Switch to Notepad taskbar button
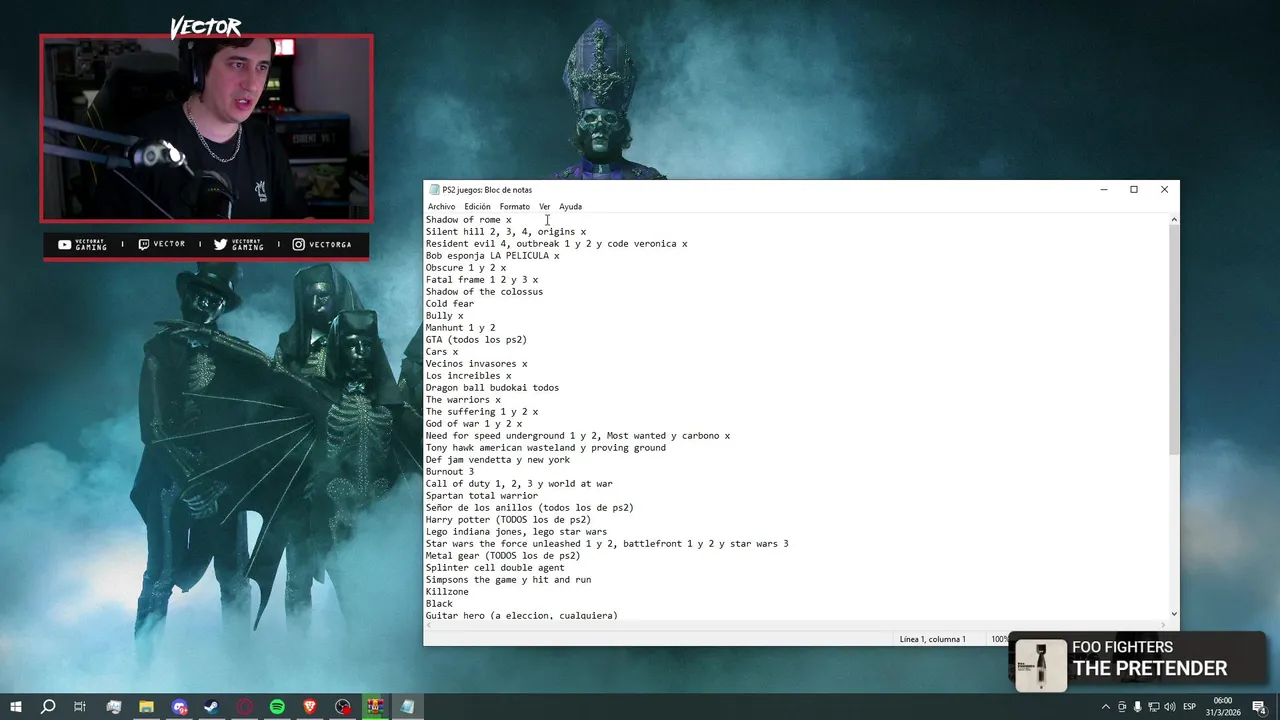Viewport: 1280px width, 720px height. click(407, 707)
